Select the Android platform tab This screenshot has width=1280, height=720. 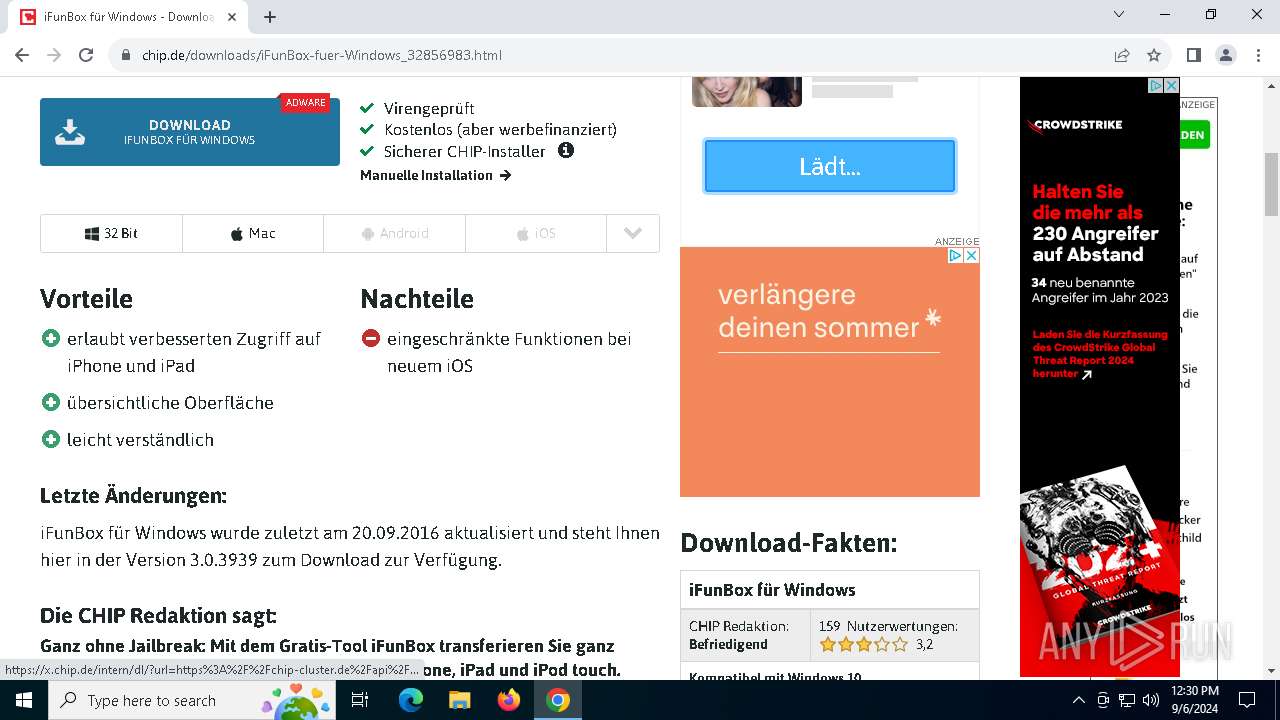pyautogui.click(x=395, y=233)
